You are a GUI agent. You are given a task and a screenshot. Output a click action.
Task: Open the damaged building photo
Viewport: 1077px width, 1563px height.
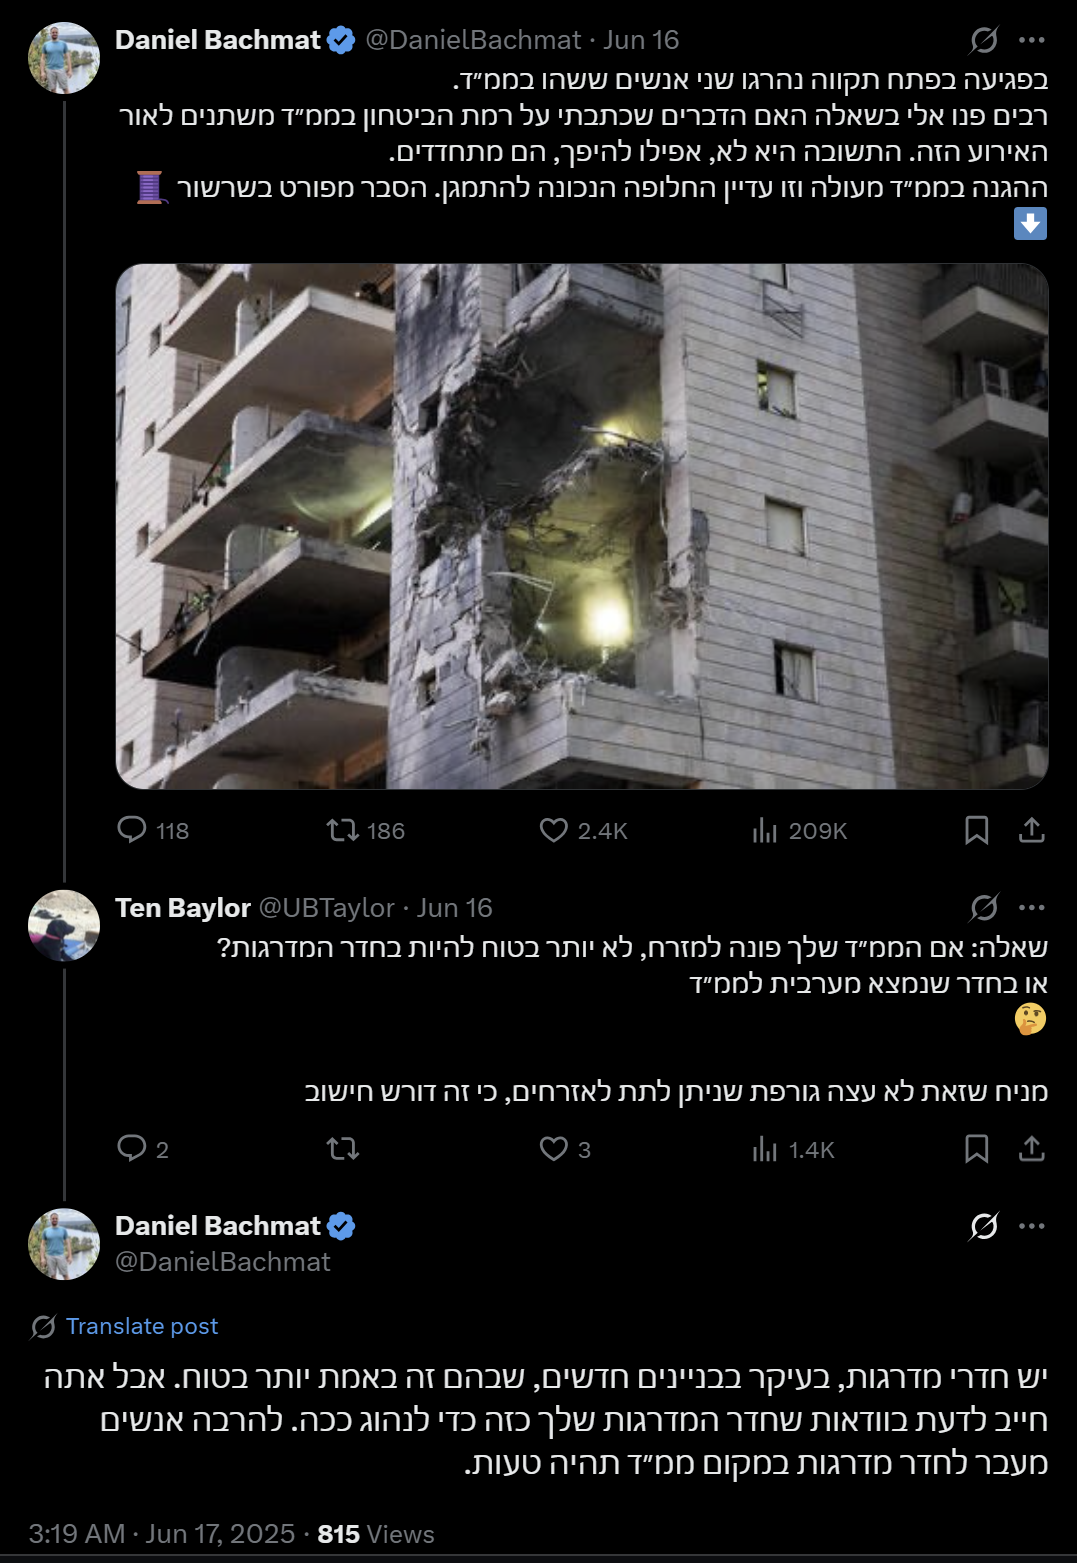(x=582, y=526)
